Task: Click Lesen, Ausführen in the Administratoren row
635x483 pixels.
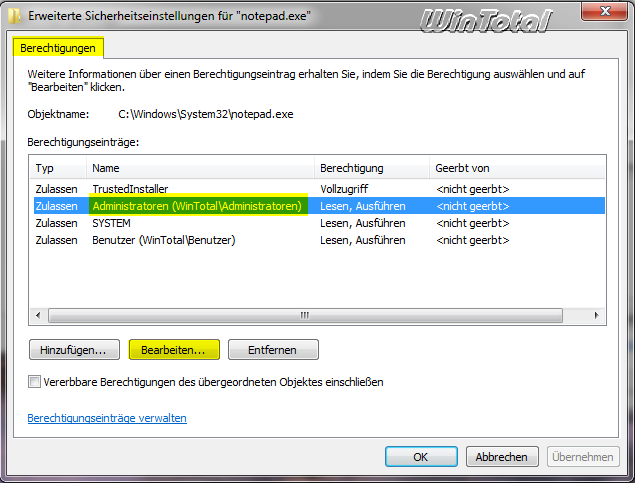Action: tap(363, 206)
